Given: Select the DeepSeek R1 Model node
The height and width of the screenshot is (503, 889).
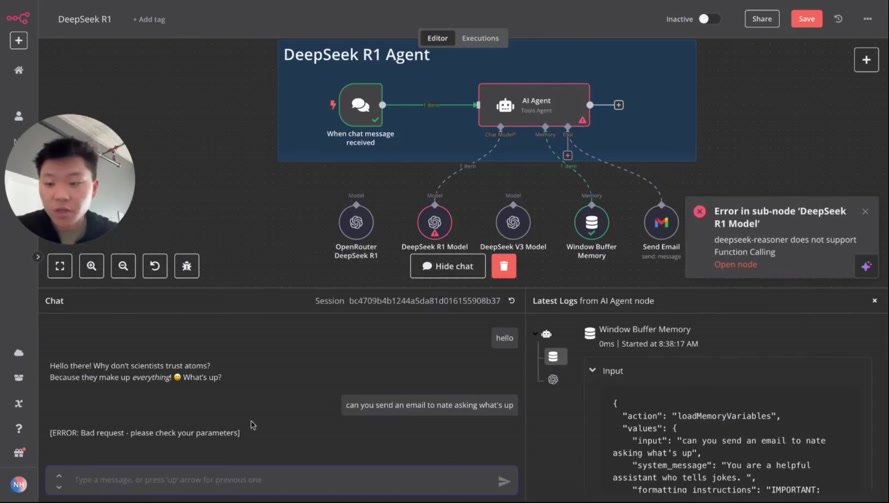Looking at the screenshot, I should pyautogui.click(x=434, y=222).
